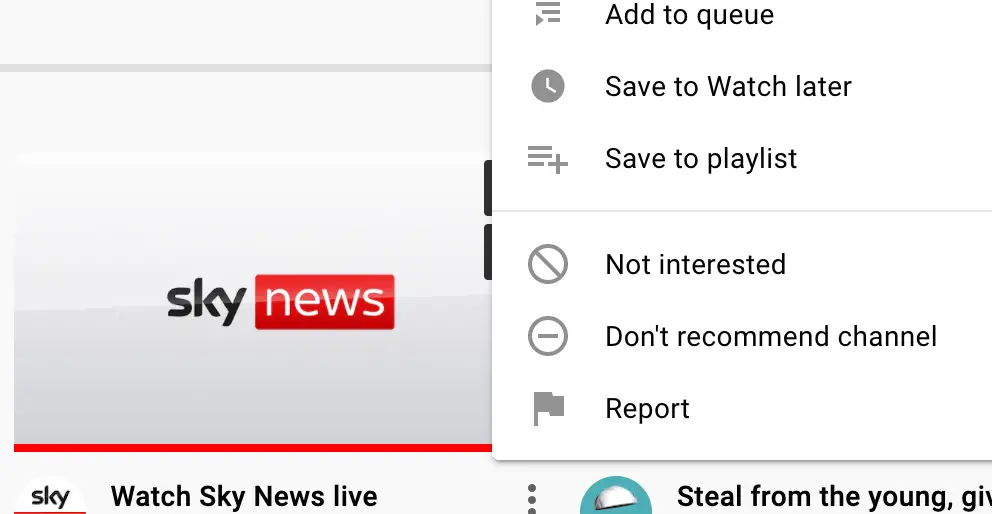The width and height of the screenshot is (992, 514).
Task: Select Save to playlist in the context menu
Action: [701, 159]
